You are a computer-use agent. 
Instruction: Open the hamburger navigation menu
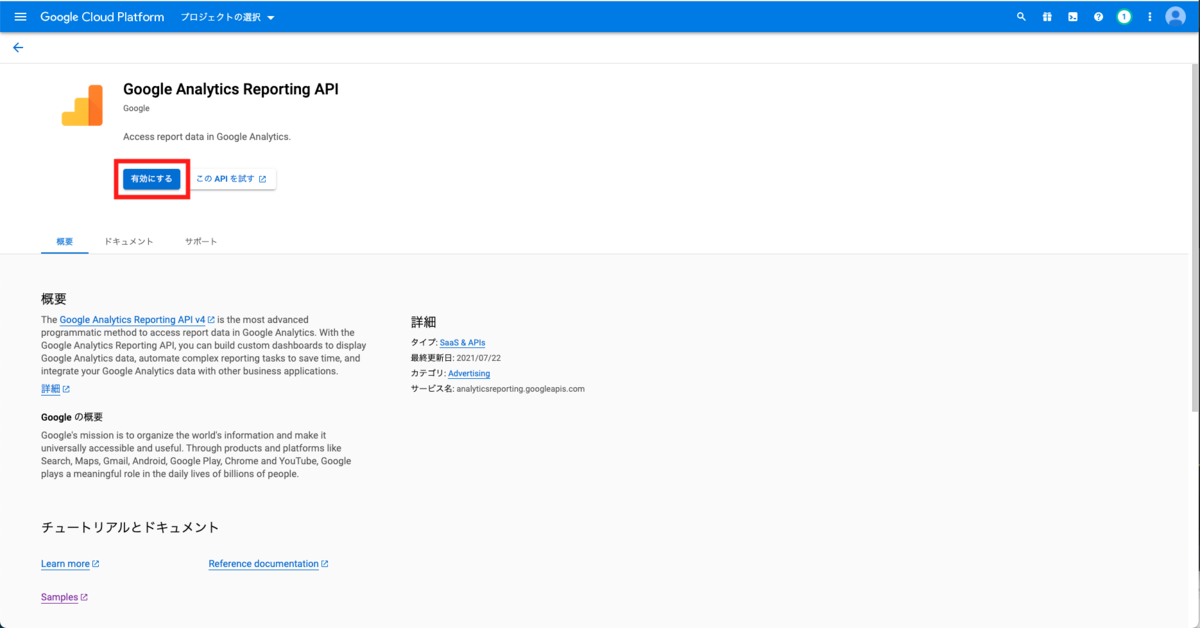20,17
